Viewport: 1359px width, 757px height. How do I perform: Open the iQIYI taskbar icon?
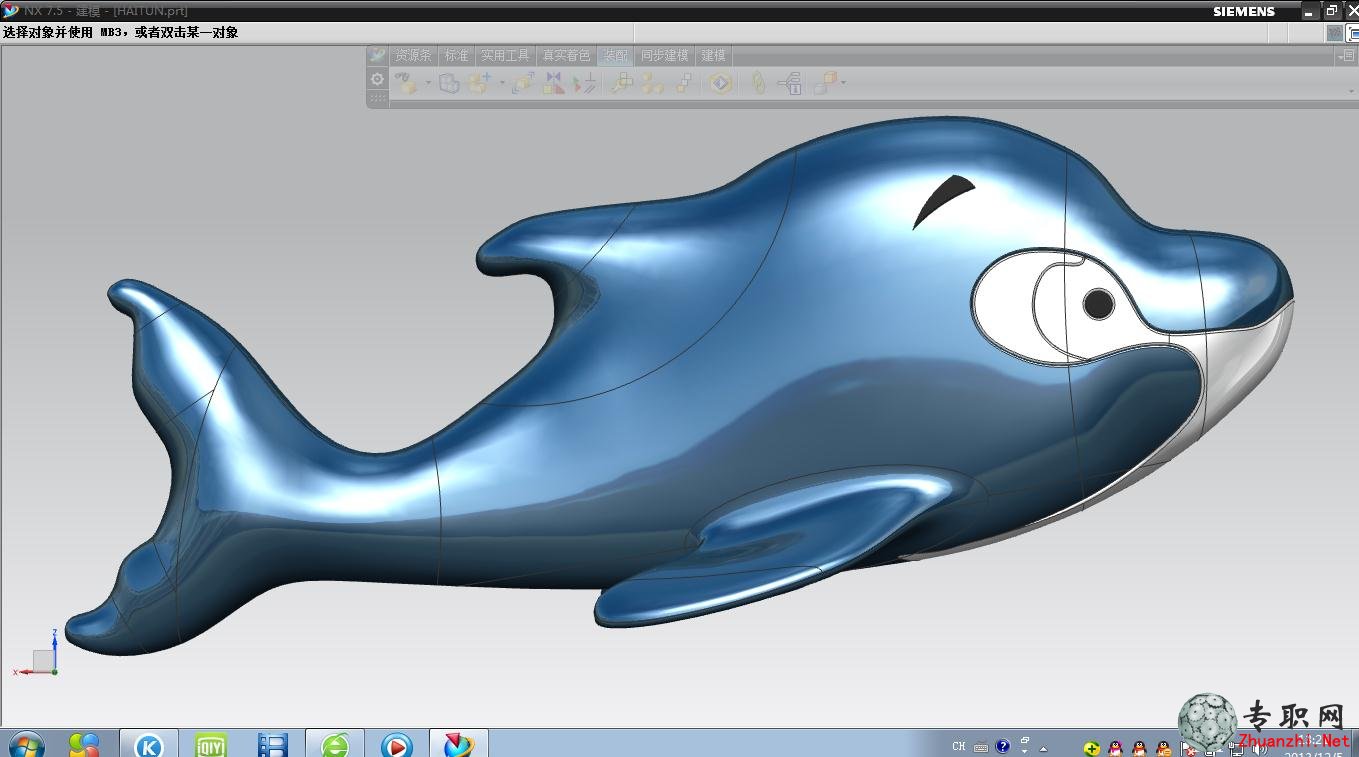click(x=210, y=744)
